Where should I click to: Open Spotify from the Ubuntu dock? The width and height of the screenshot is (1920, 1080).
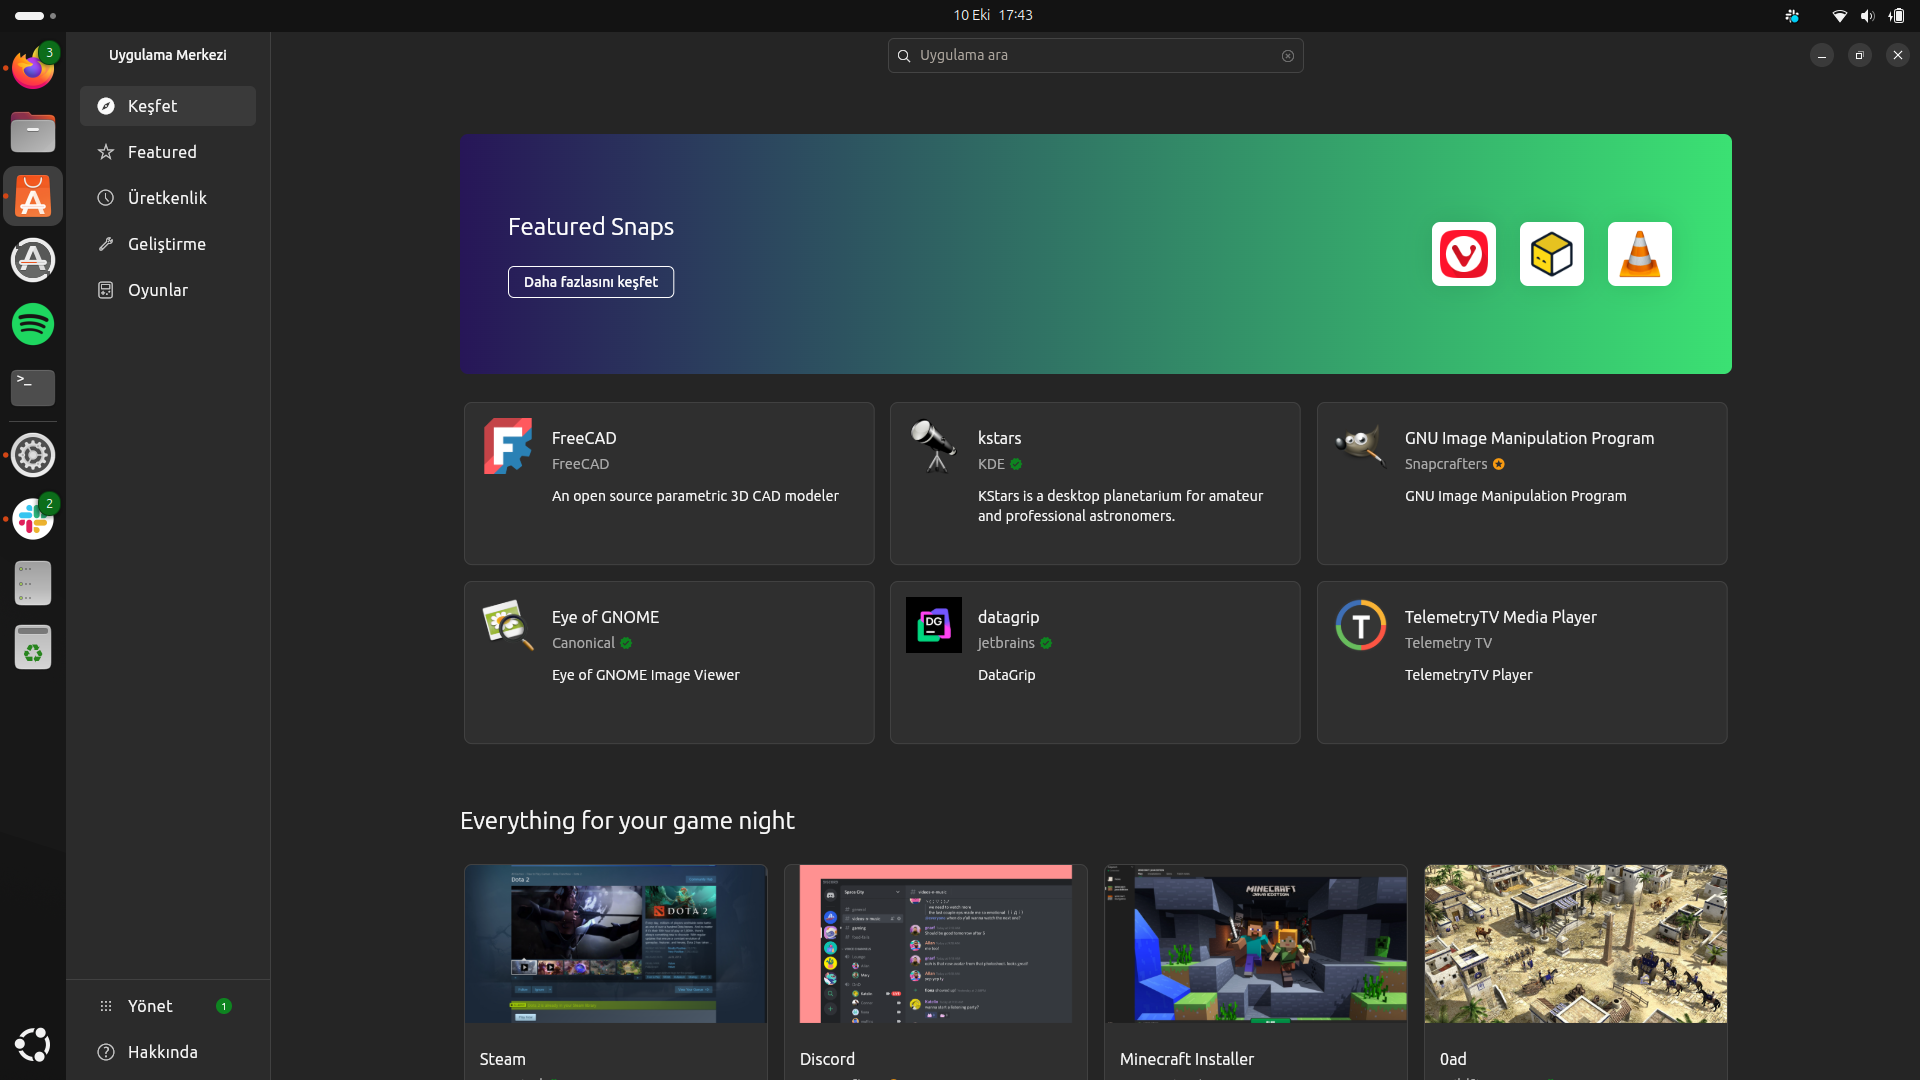(x=33, y=324)
